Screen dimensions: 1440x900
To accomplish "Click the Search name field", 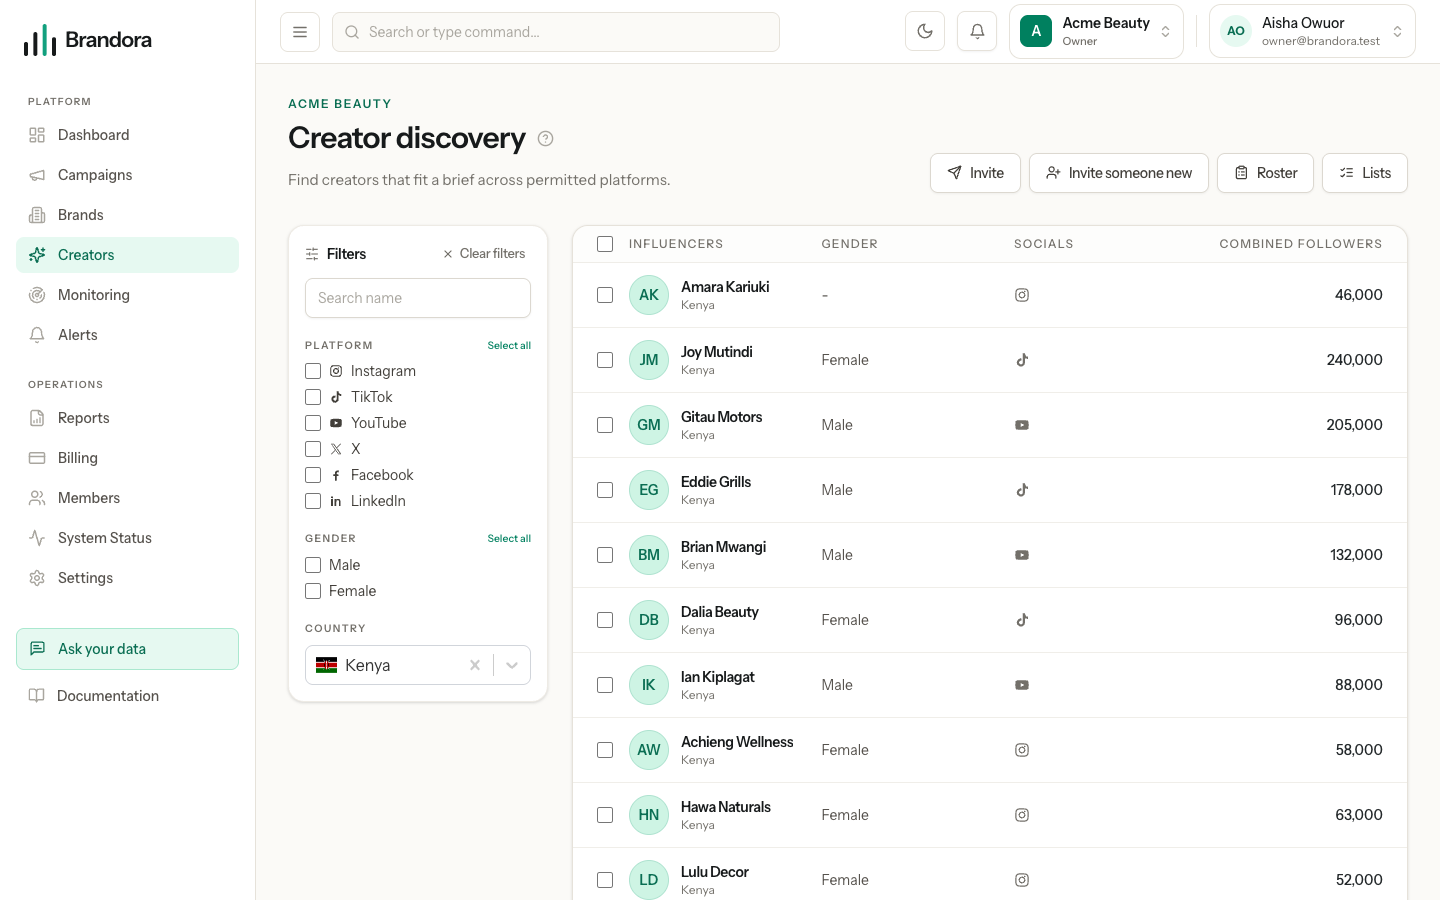I will tap(418, 298).
